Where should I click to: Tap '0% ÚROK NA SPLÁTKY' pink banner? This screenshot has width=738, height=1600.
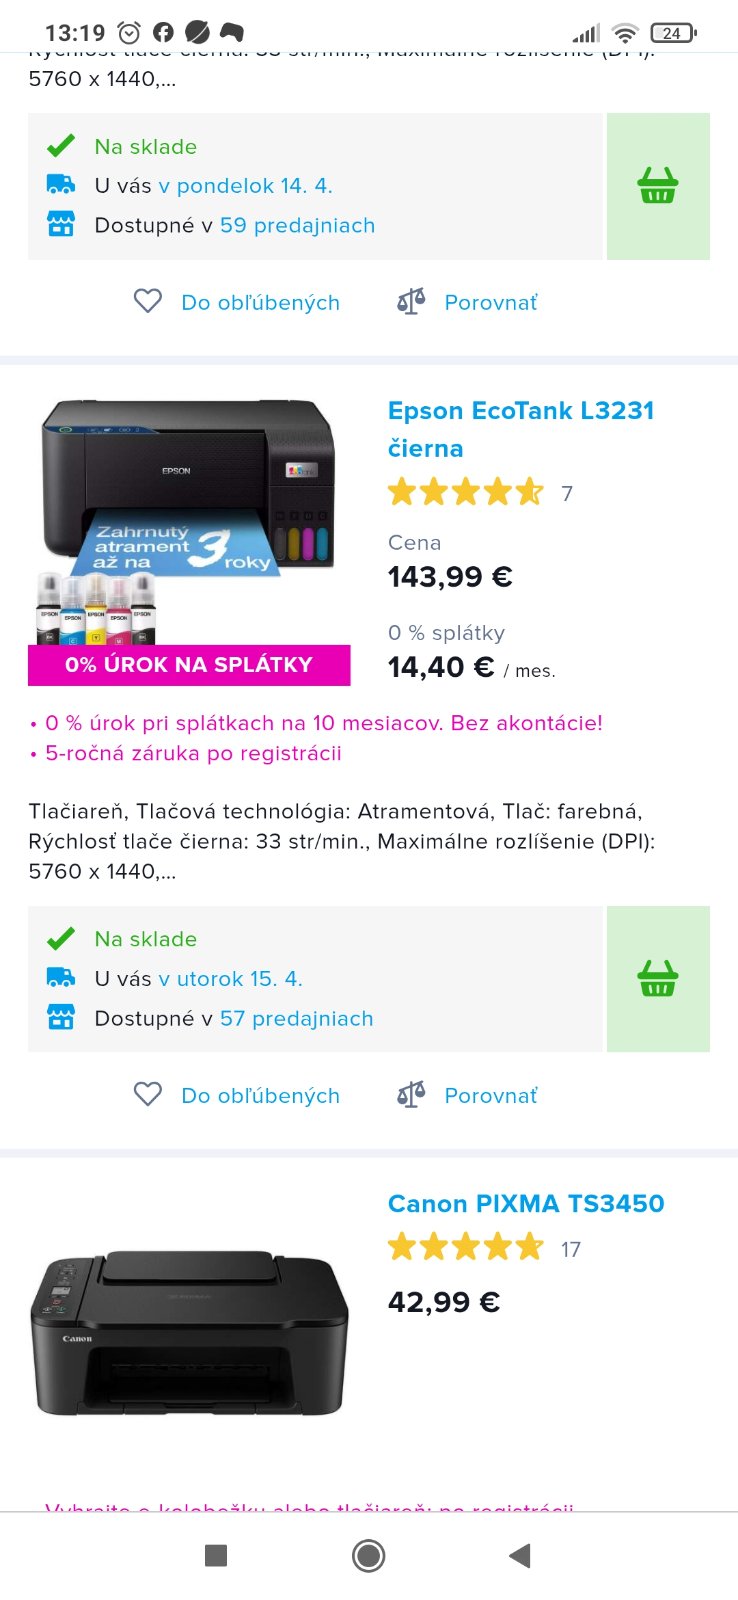click(x=189, y=665)
